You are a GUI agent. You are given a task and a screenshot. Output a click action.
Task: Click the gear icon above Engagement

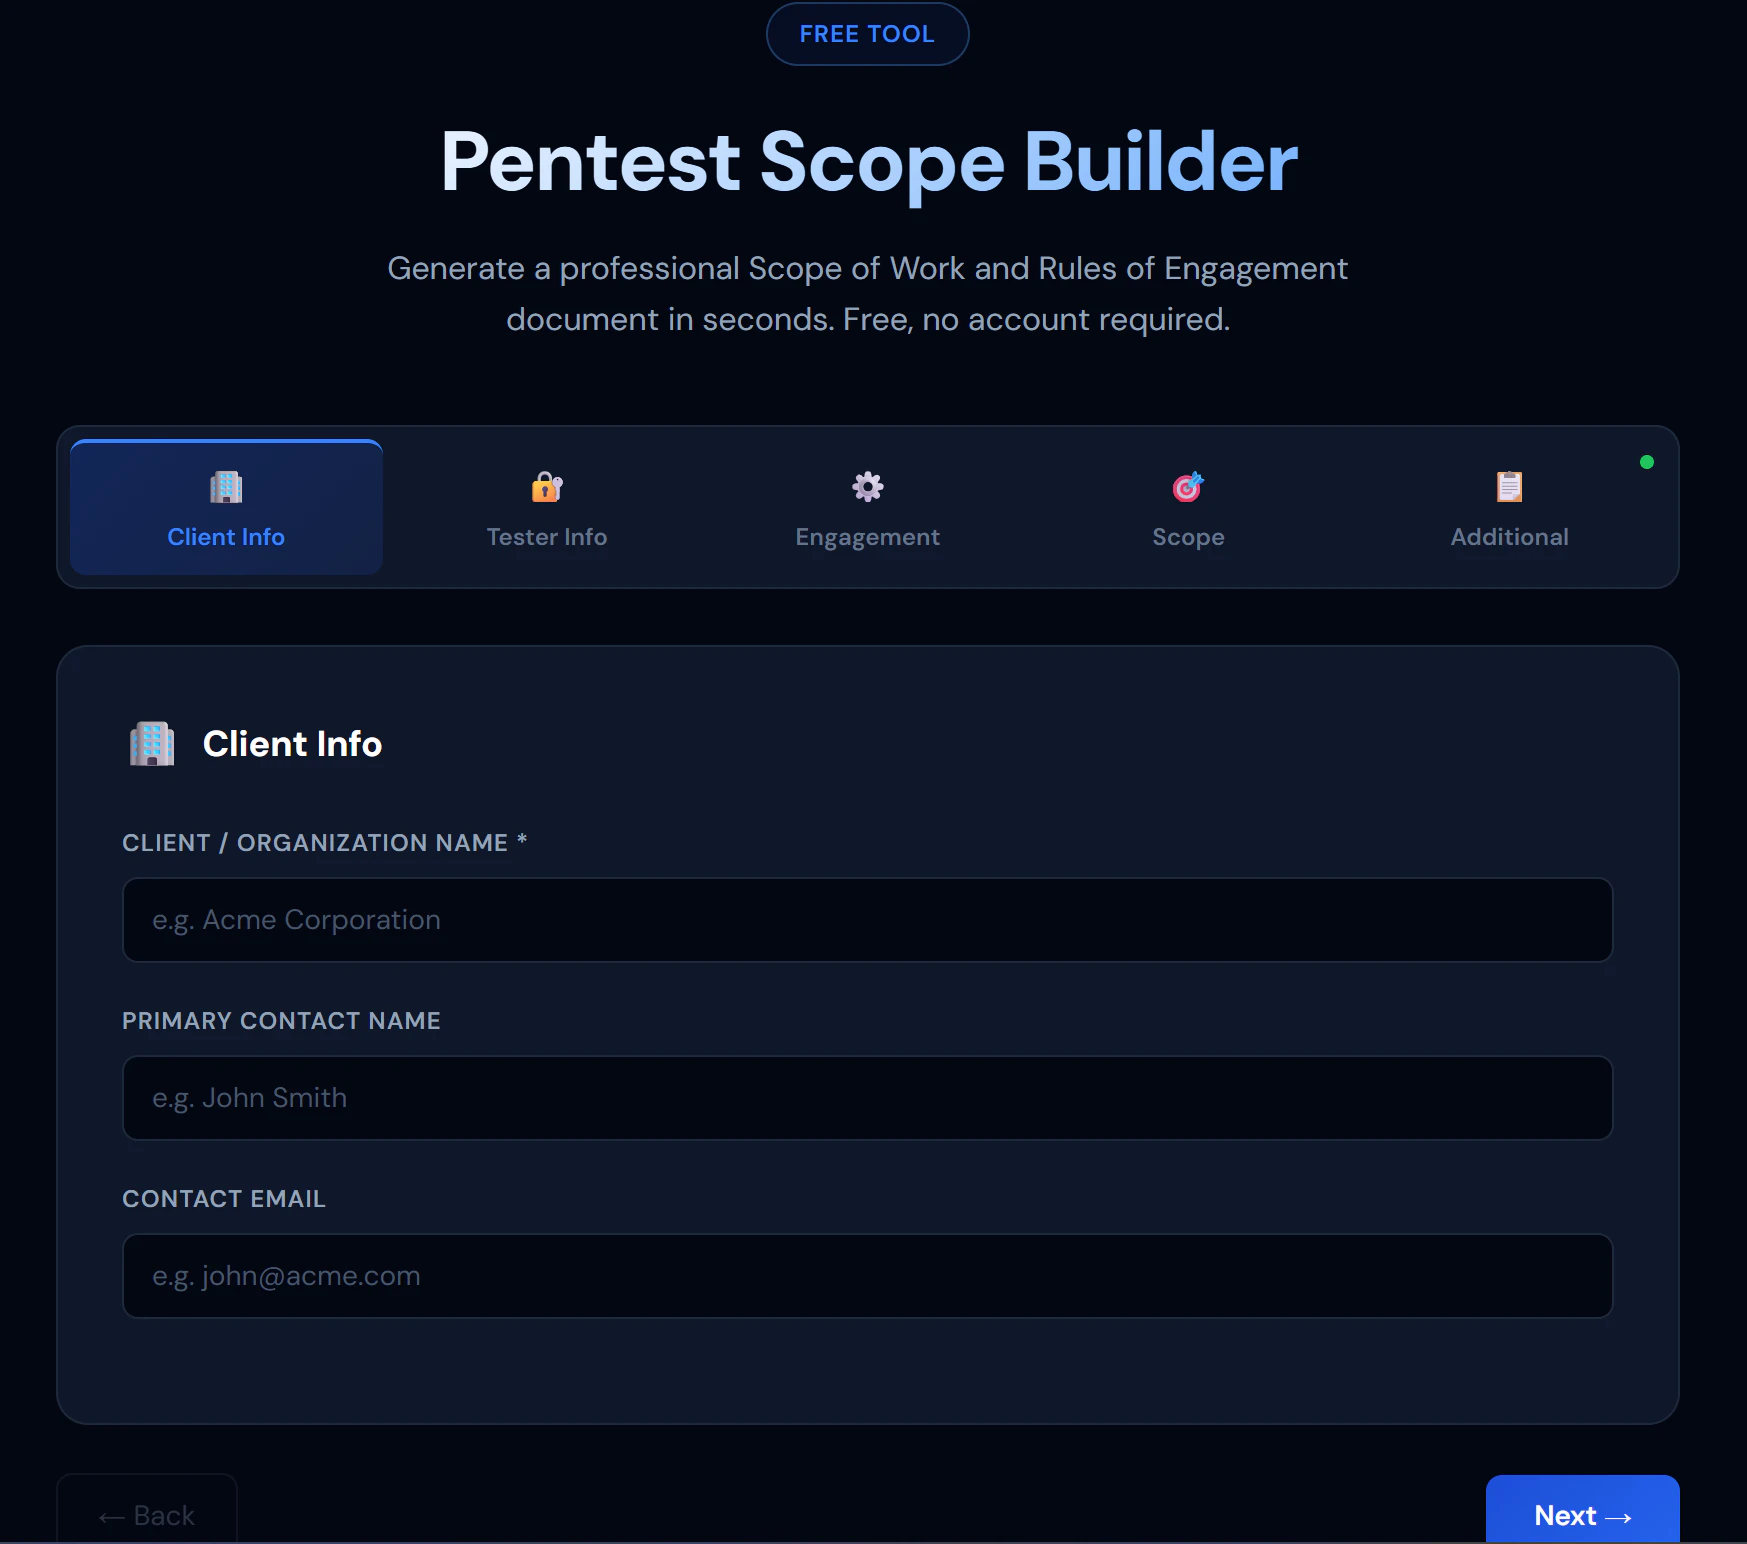coord(867,487)
